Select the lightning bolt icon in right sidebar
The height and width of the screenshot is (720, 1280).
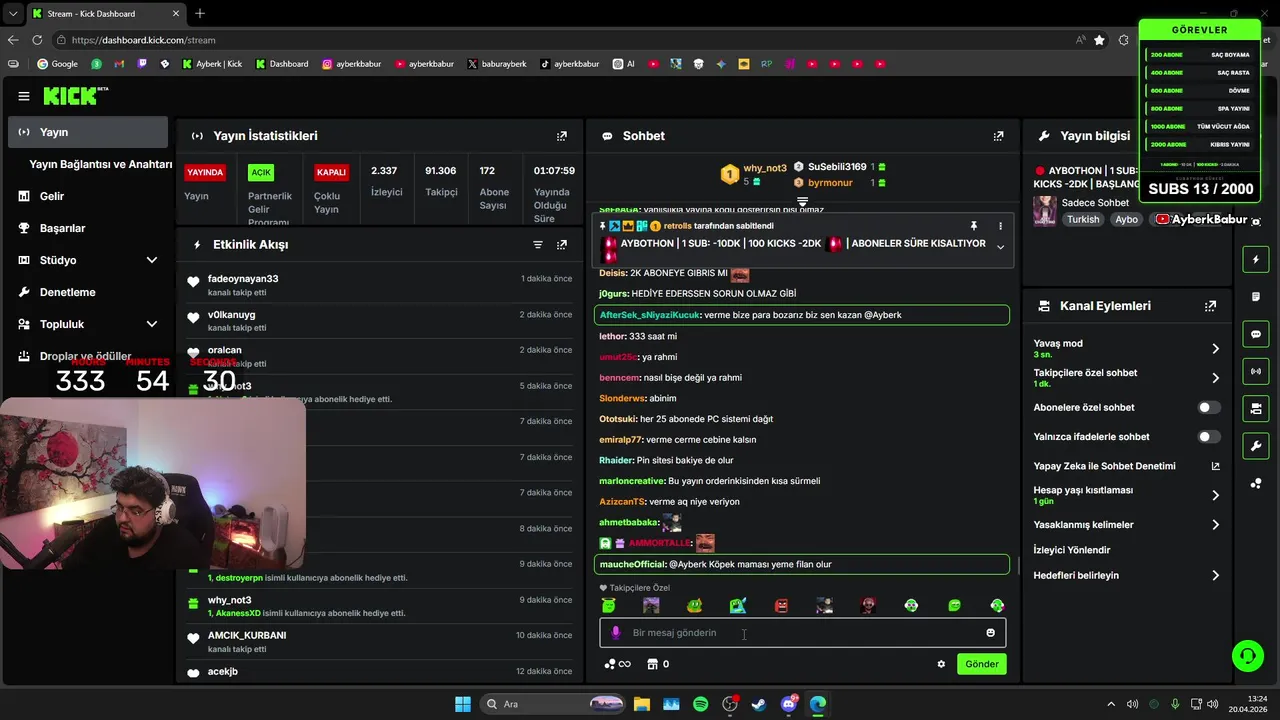[x=1256, y=260]
